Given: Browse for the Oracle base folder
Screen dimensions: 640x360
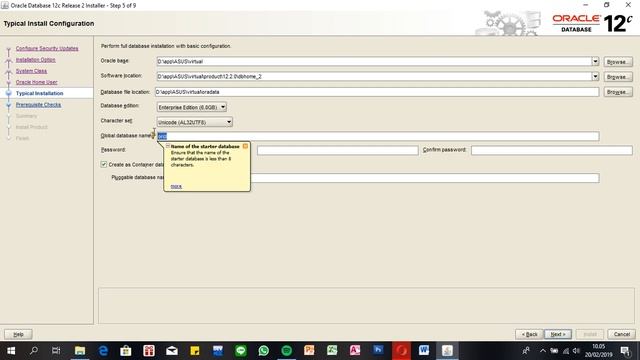Looking at the screenshot, I should click(618, 62).
